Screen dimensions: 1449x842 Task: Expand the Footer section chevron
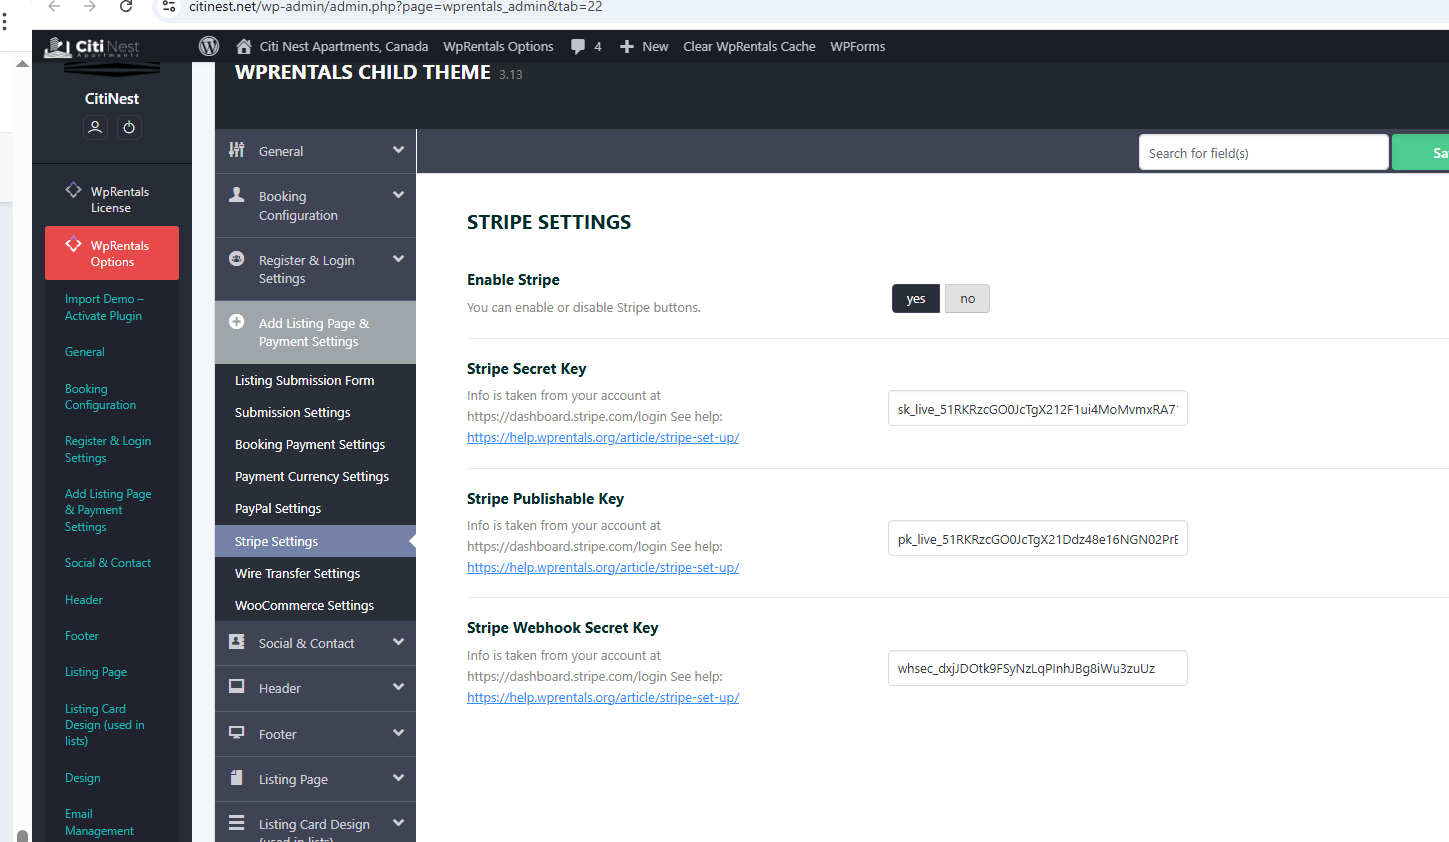pos(398,733)
